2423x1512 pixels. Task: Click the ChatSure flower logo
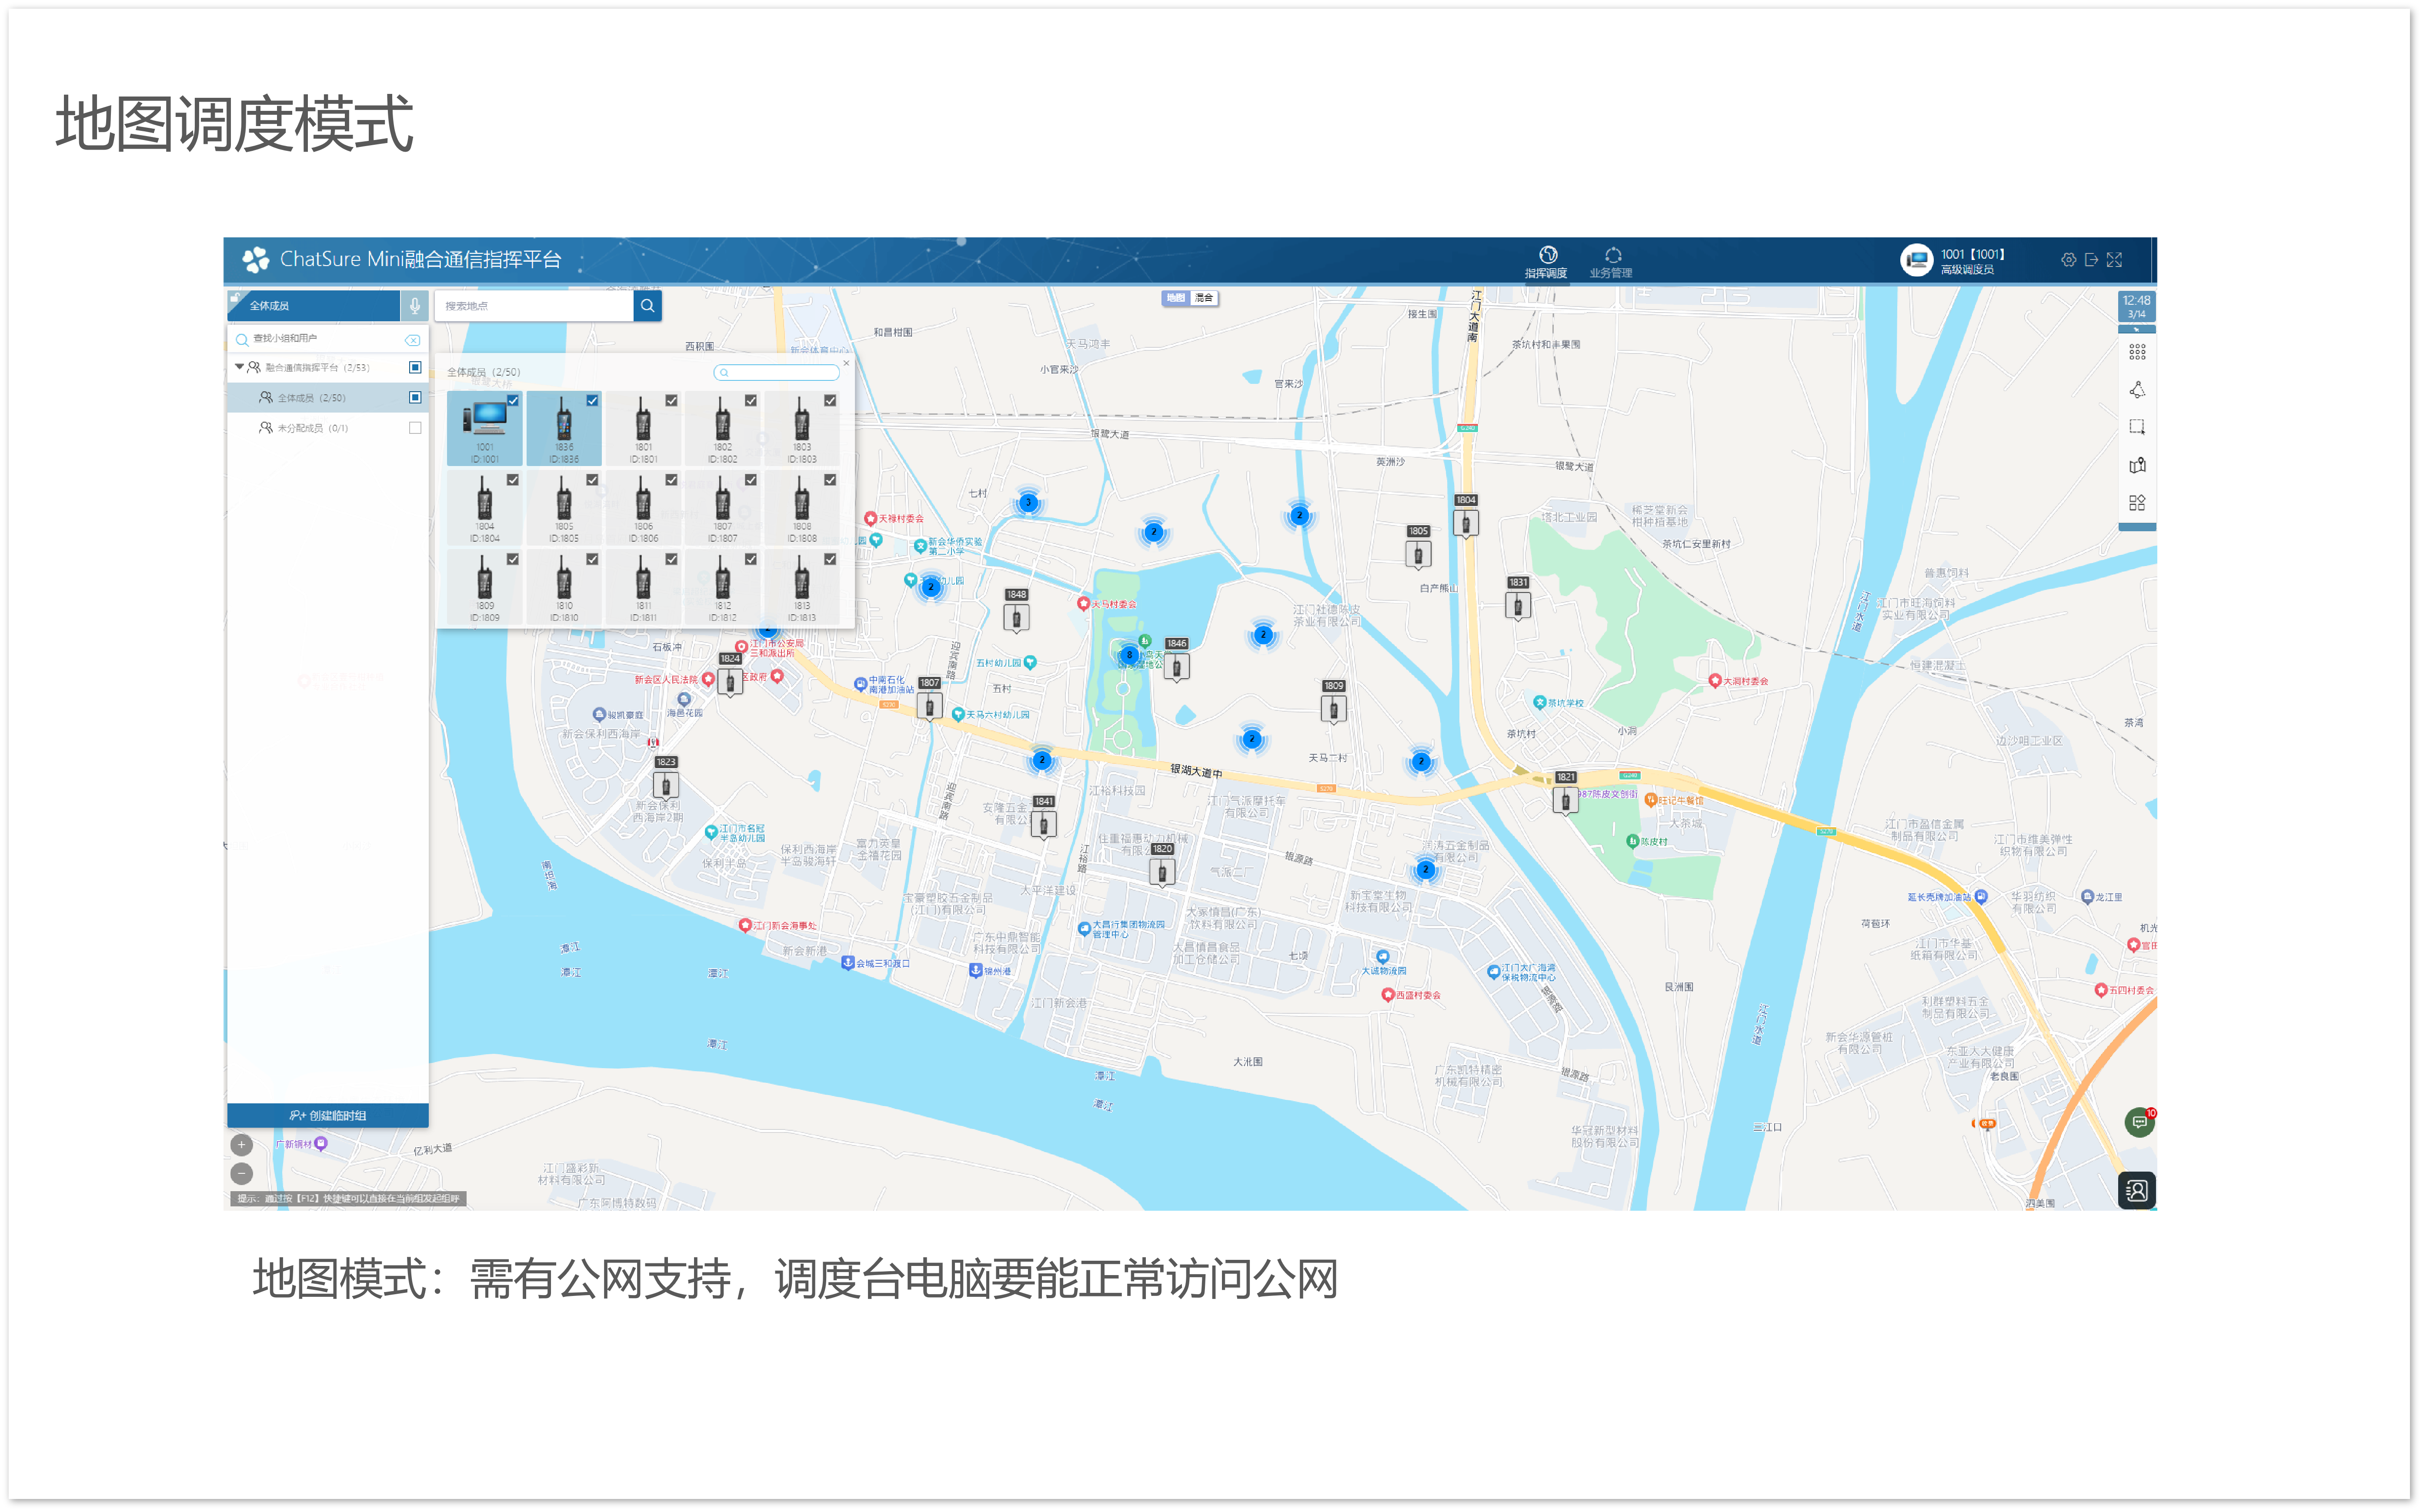point(256,260)
